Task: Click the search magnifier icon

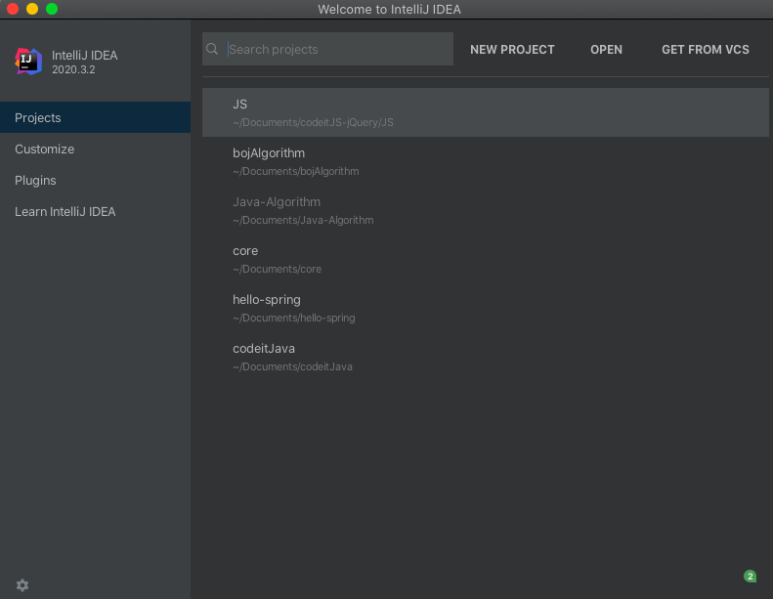Action: tap(212, 49)
